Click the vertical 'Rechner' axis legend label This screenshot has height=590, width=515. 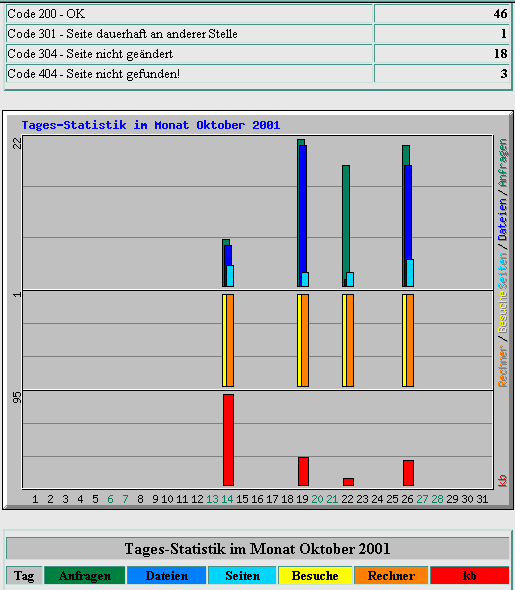(x=503, y=367)
